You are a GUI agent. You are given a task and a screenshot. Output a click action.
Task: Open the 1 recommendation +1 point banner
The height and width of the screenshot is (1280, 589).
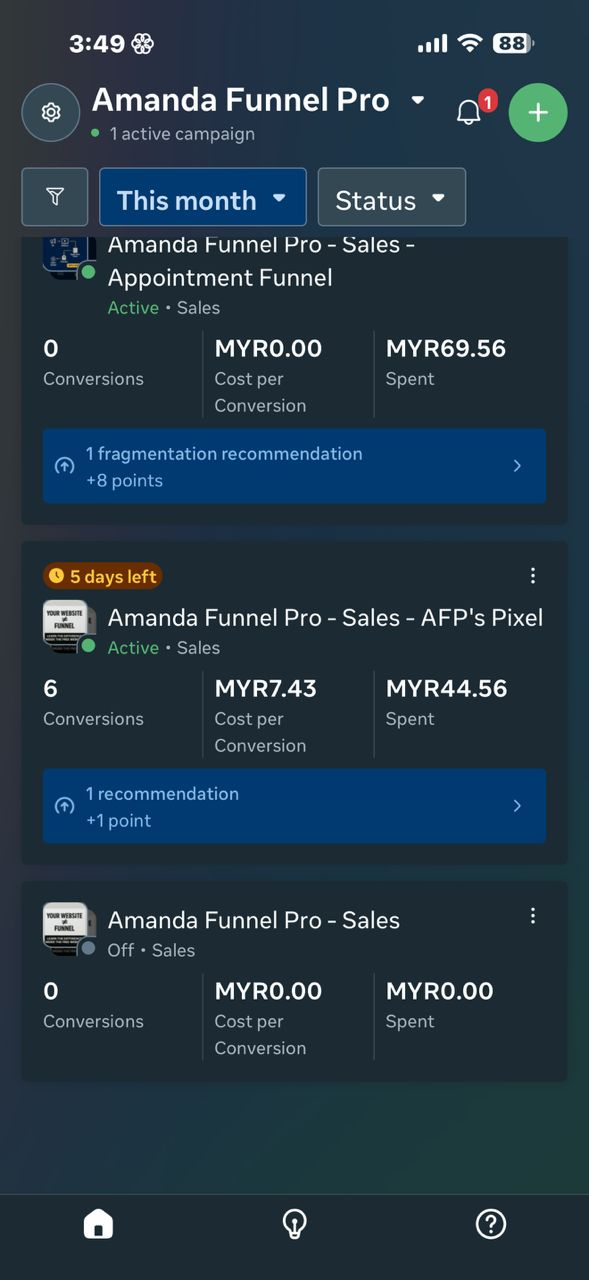point(294,806)
